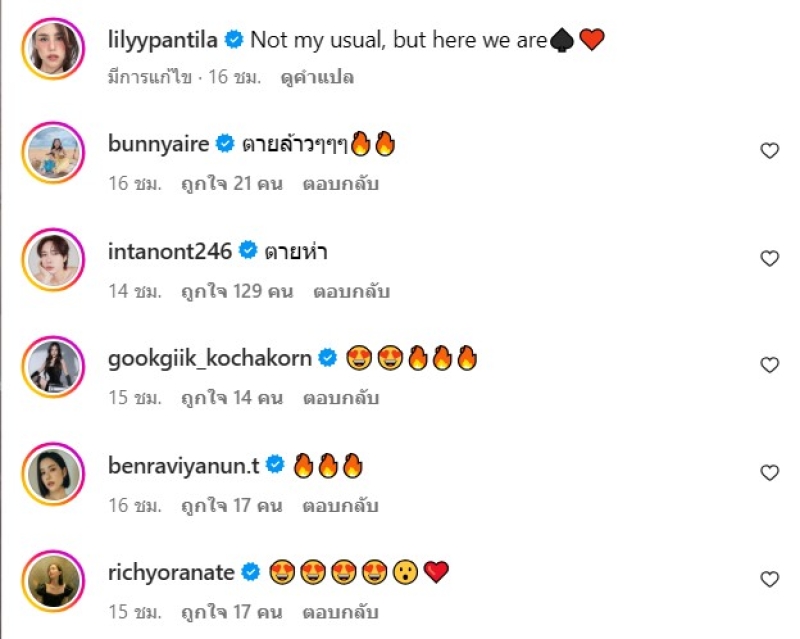This screenshot has width=800, height=639.
Task: View bunnyaire's avatar story ring
Action: coord(53,152)
